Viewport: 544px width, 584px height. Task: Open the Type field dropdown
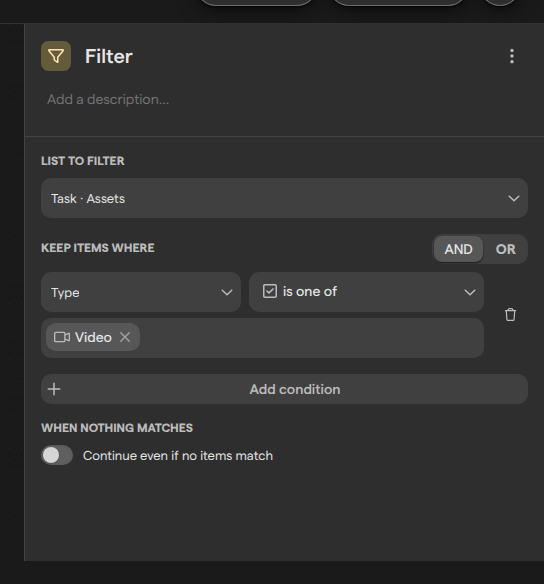point(141,292)
